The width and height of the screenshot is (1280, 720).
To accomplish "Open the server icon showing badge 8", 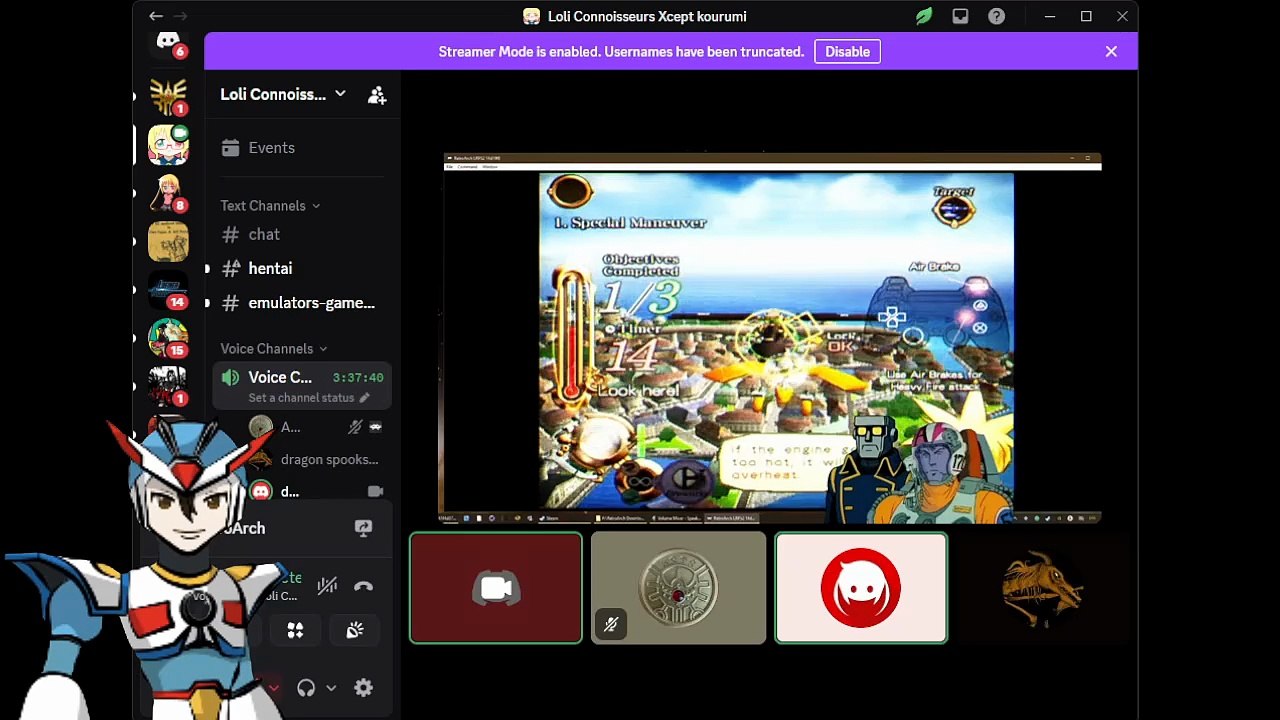I will click(168, 193).
